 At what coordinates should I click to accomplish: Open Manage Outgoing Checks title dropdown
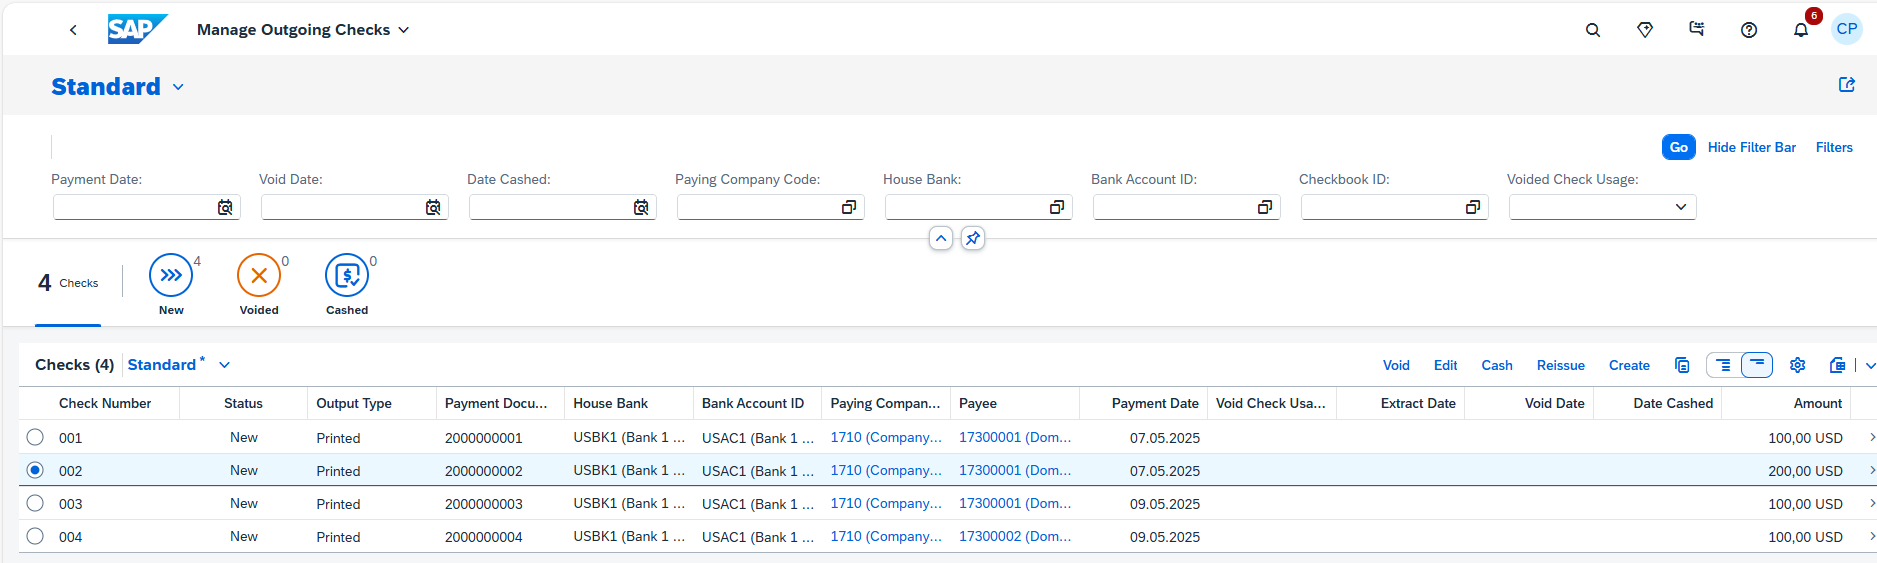pos(404,30)
